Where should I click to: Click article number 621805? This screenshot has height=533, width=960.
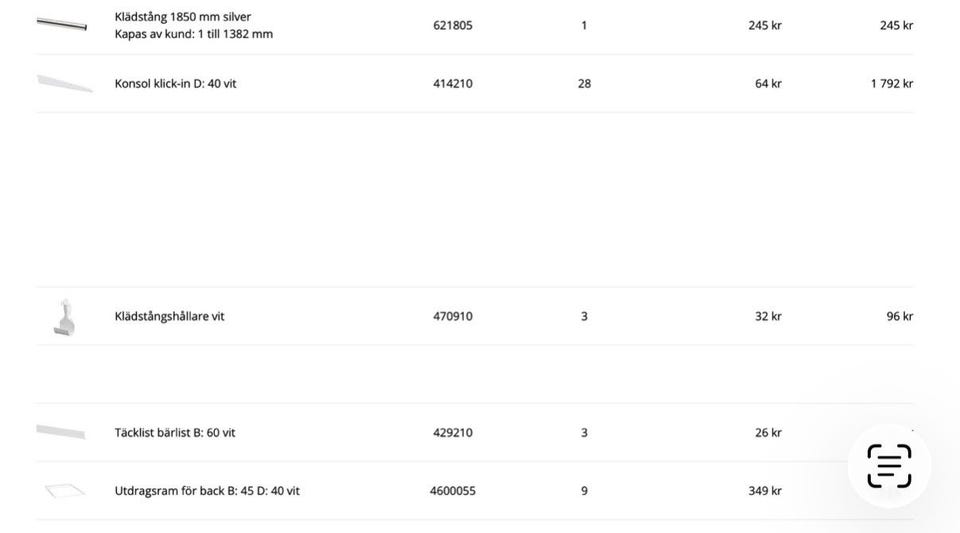[x=453, y=25]
